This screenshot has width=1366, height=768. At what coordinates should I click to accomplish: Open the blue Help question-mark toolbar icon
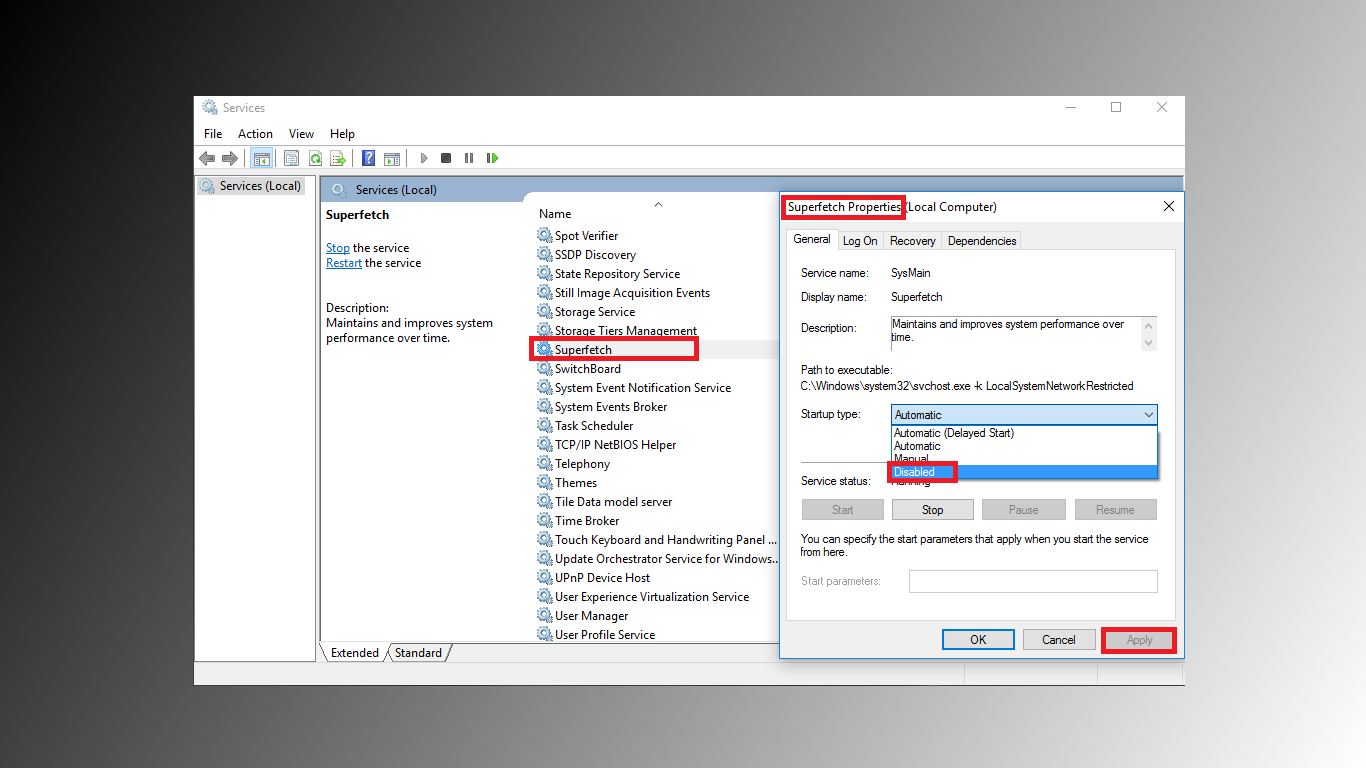click(368, 158)
